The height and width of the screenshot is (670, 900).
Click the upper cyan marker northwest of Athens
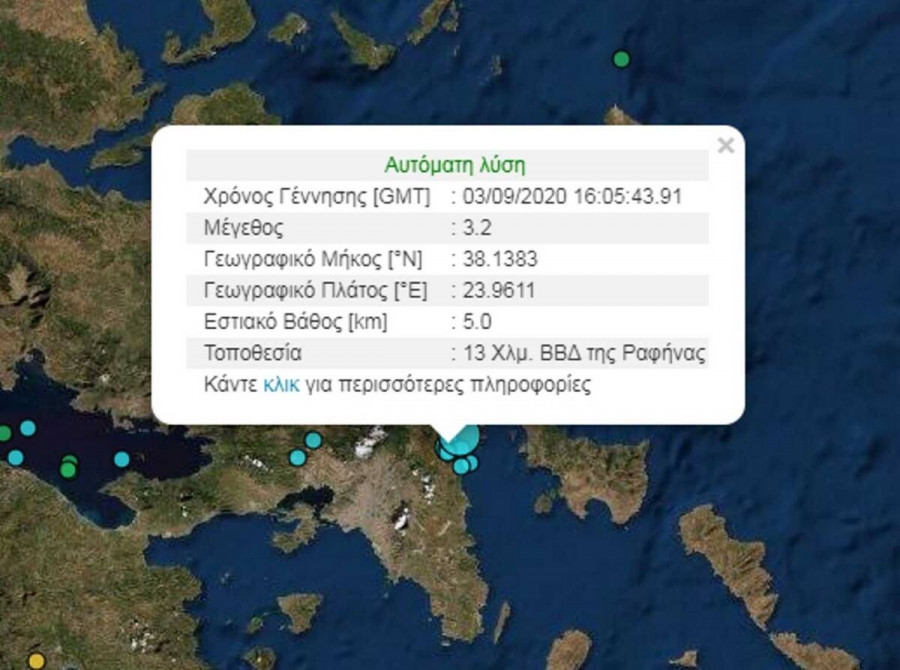(x=313, y=440)
